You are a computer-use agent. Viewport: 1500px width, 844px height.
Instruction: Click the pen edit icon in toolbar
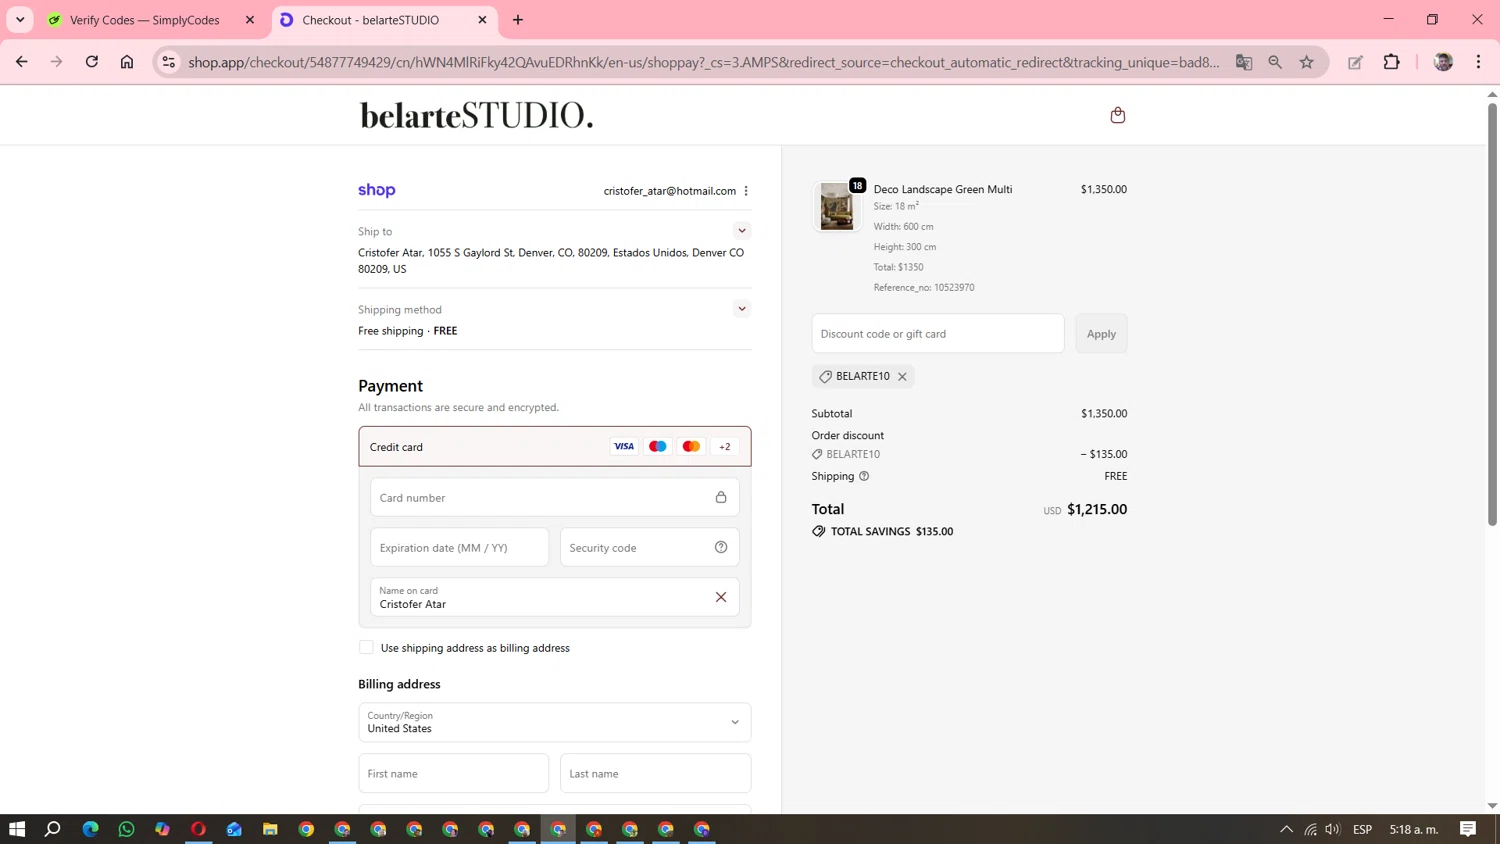pos(1356,62)
